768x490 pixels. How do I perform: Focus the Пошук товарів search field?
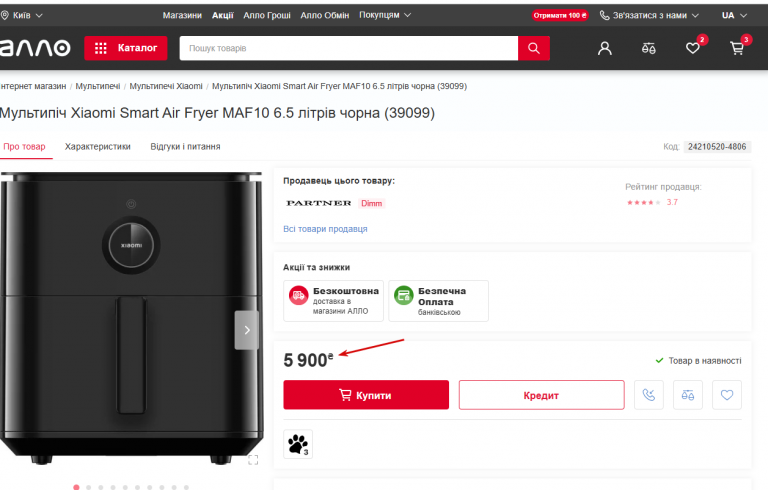tap(349, 48)
